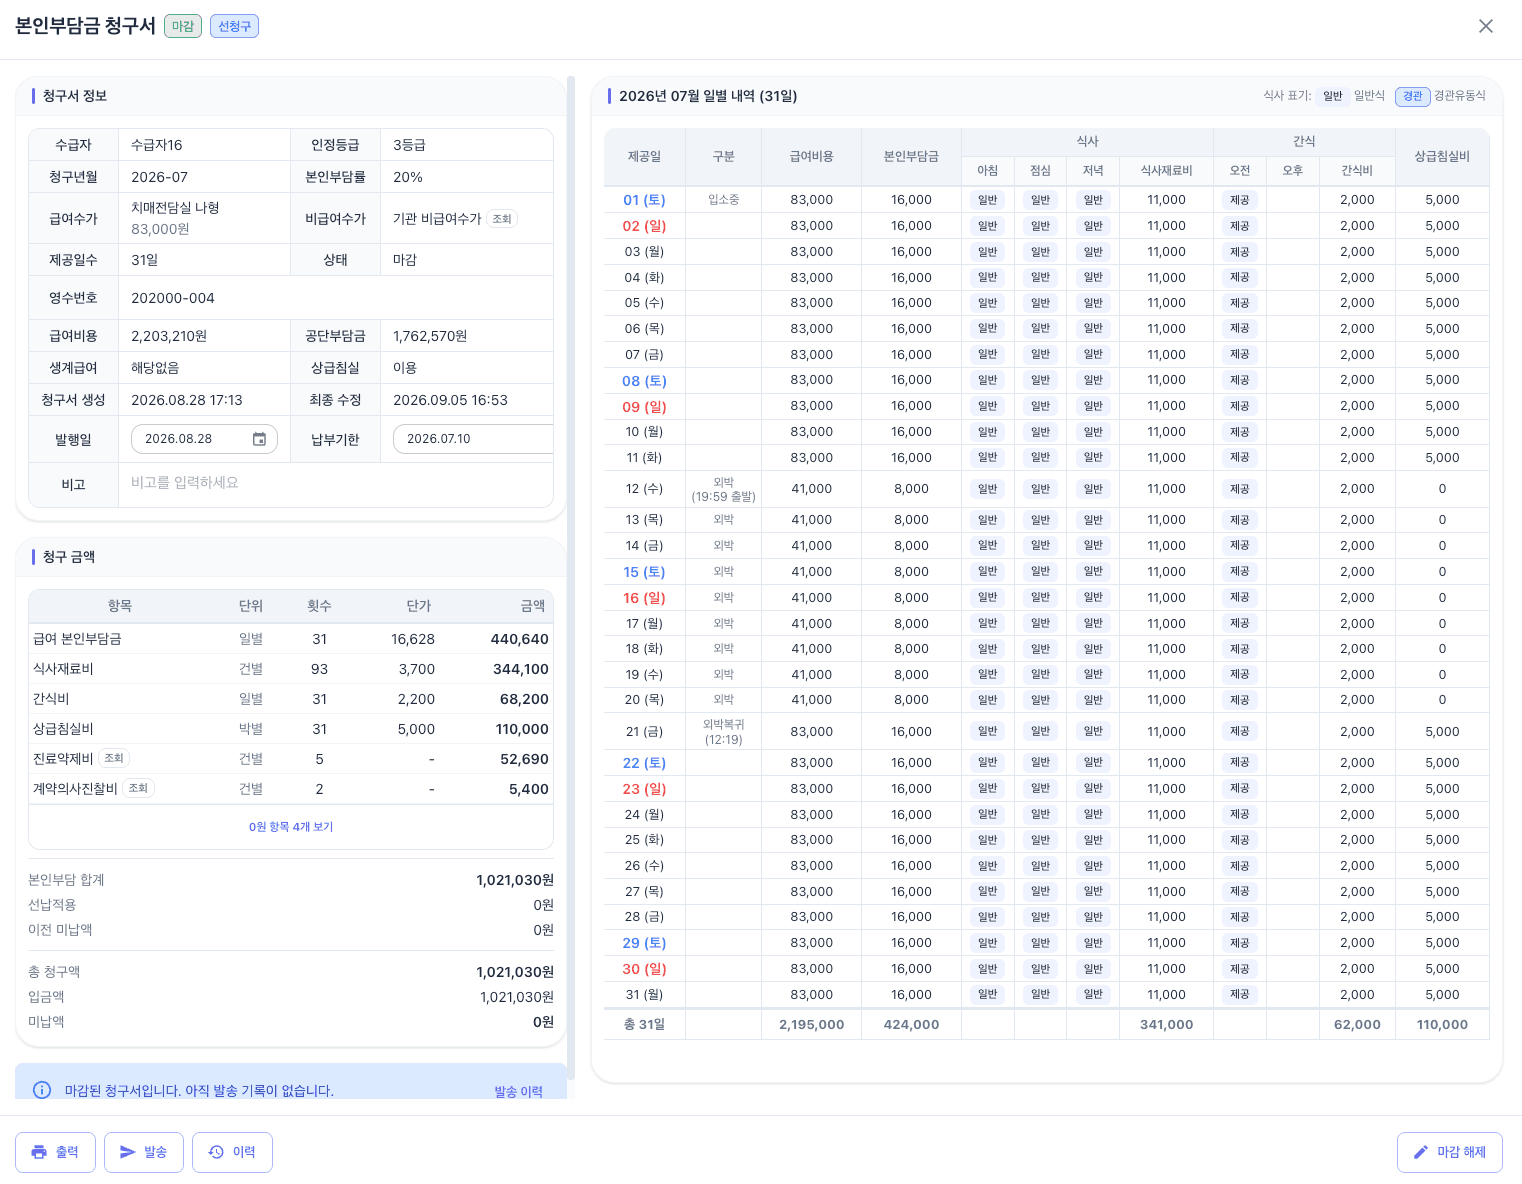1522x1184 pixels.
Task: Click the send arrow icon on 발송
Action: coord(128,1152)
